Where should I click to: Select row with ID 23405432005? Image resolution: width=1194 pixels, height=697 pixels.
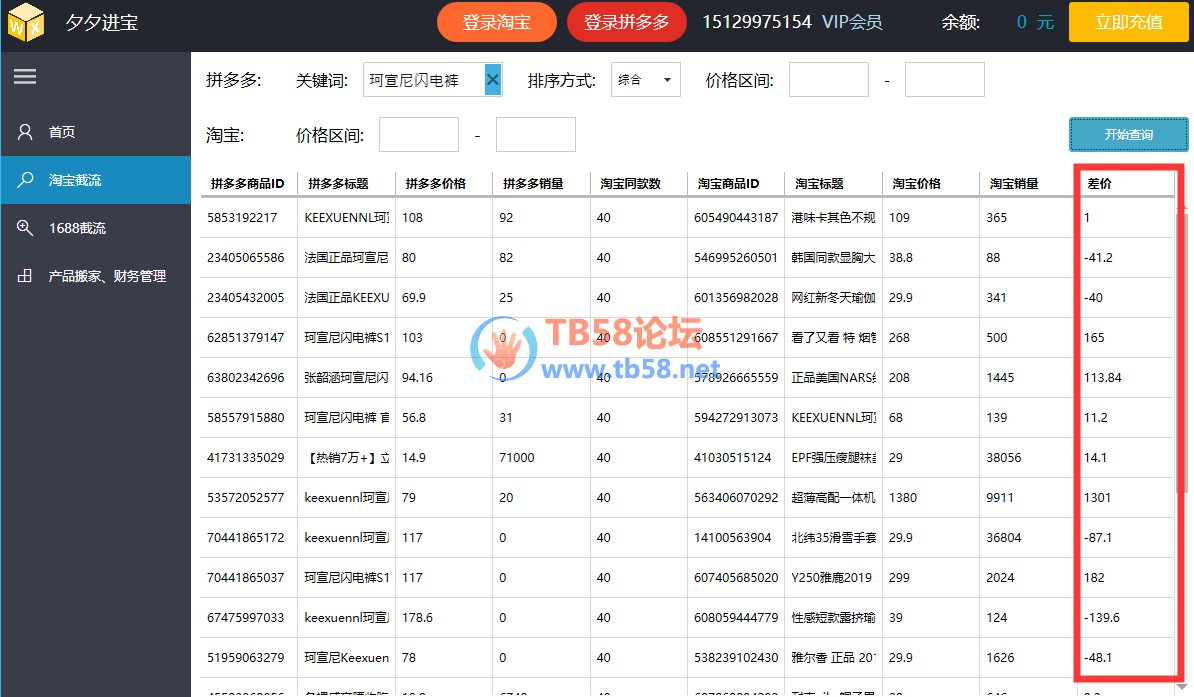tap(688, 298)
